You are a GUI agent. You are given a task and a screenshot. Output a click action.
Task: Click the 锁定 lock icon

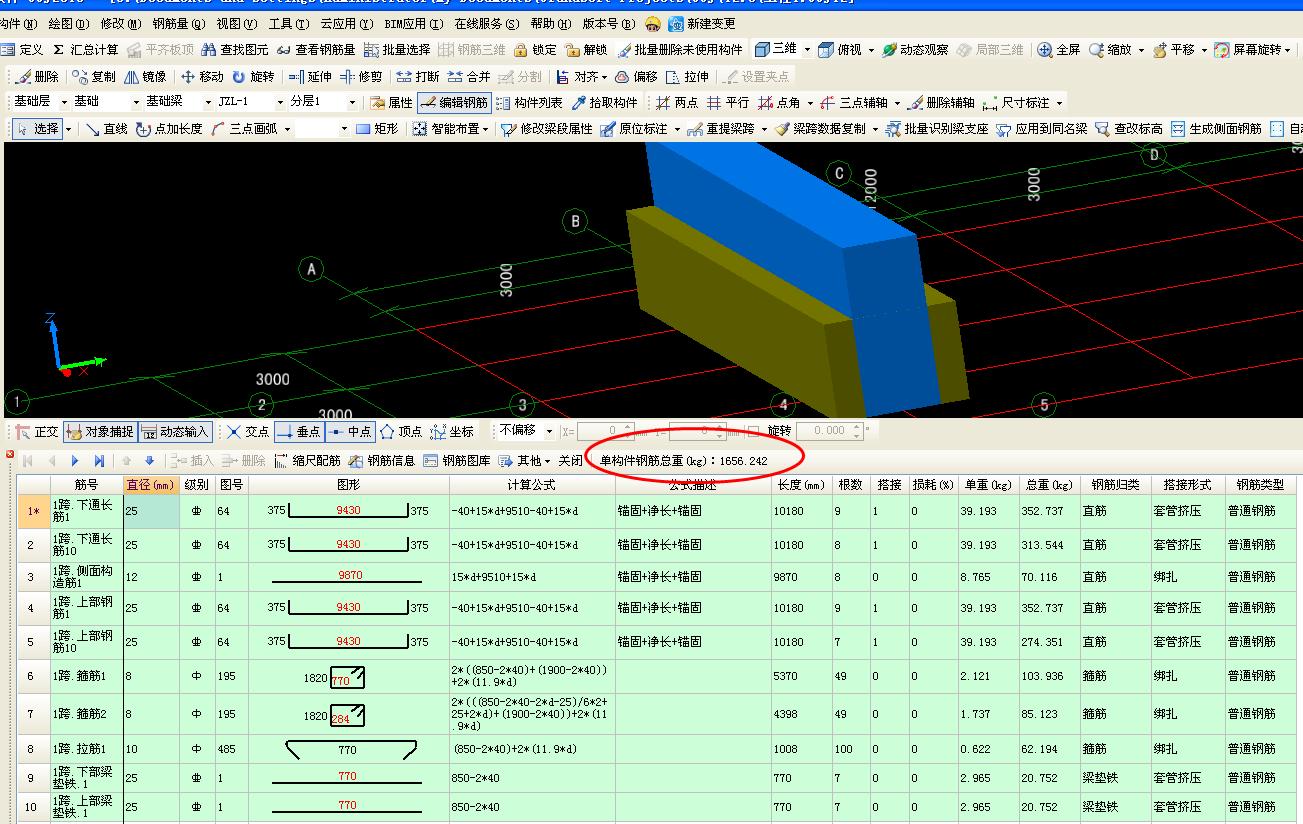(535, 50)
